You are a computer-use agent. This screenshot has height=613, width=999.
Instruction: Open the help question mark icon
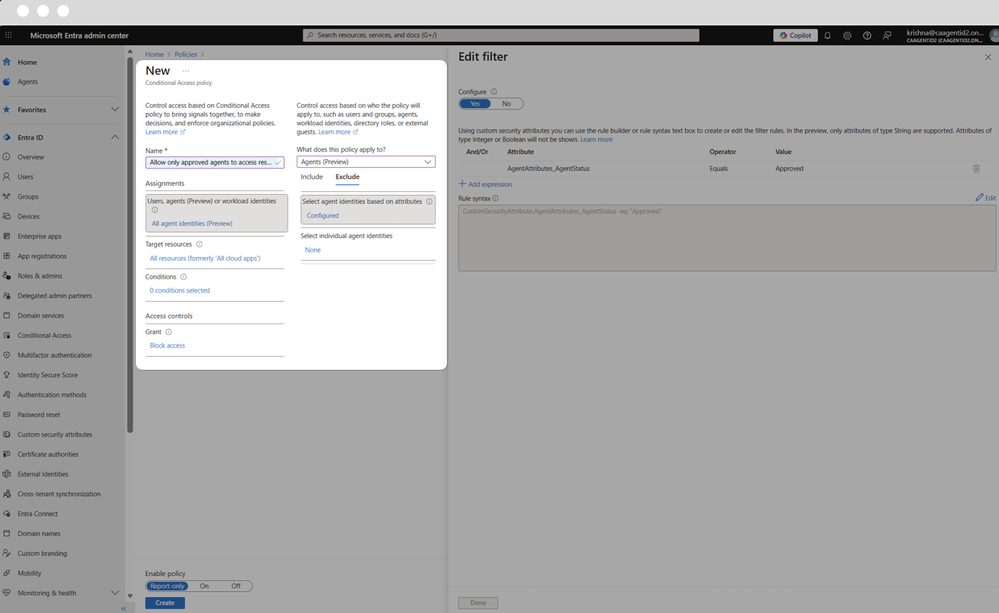click(866, 36)
